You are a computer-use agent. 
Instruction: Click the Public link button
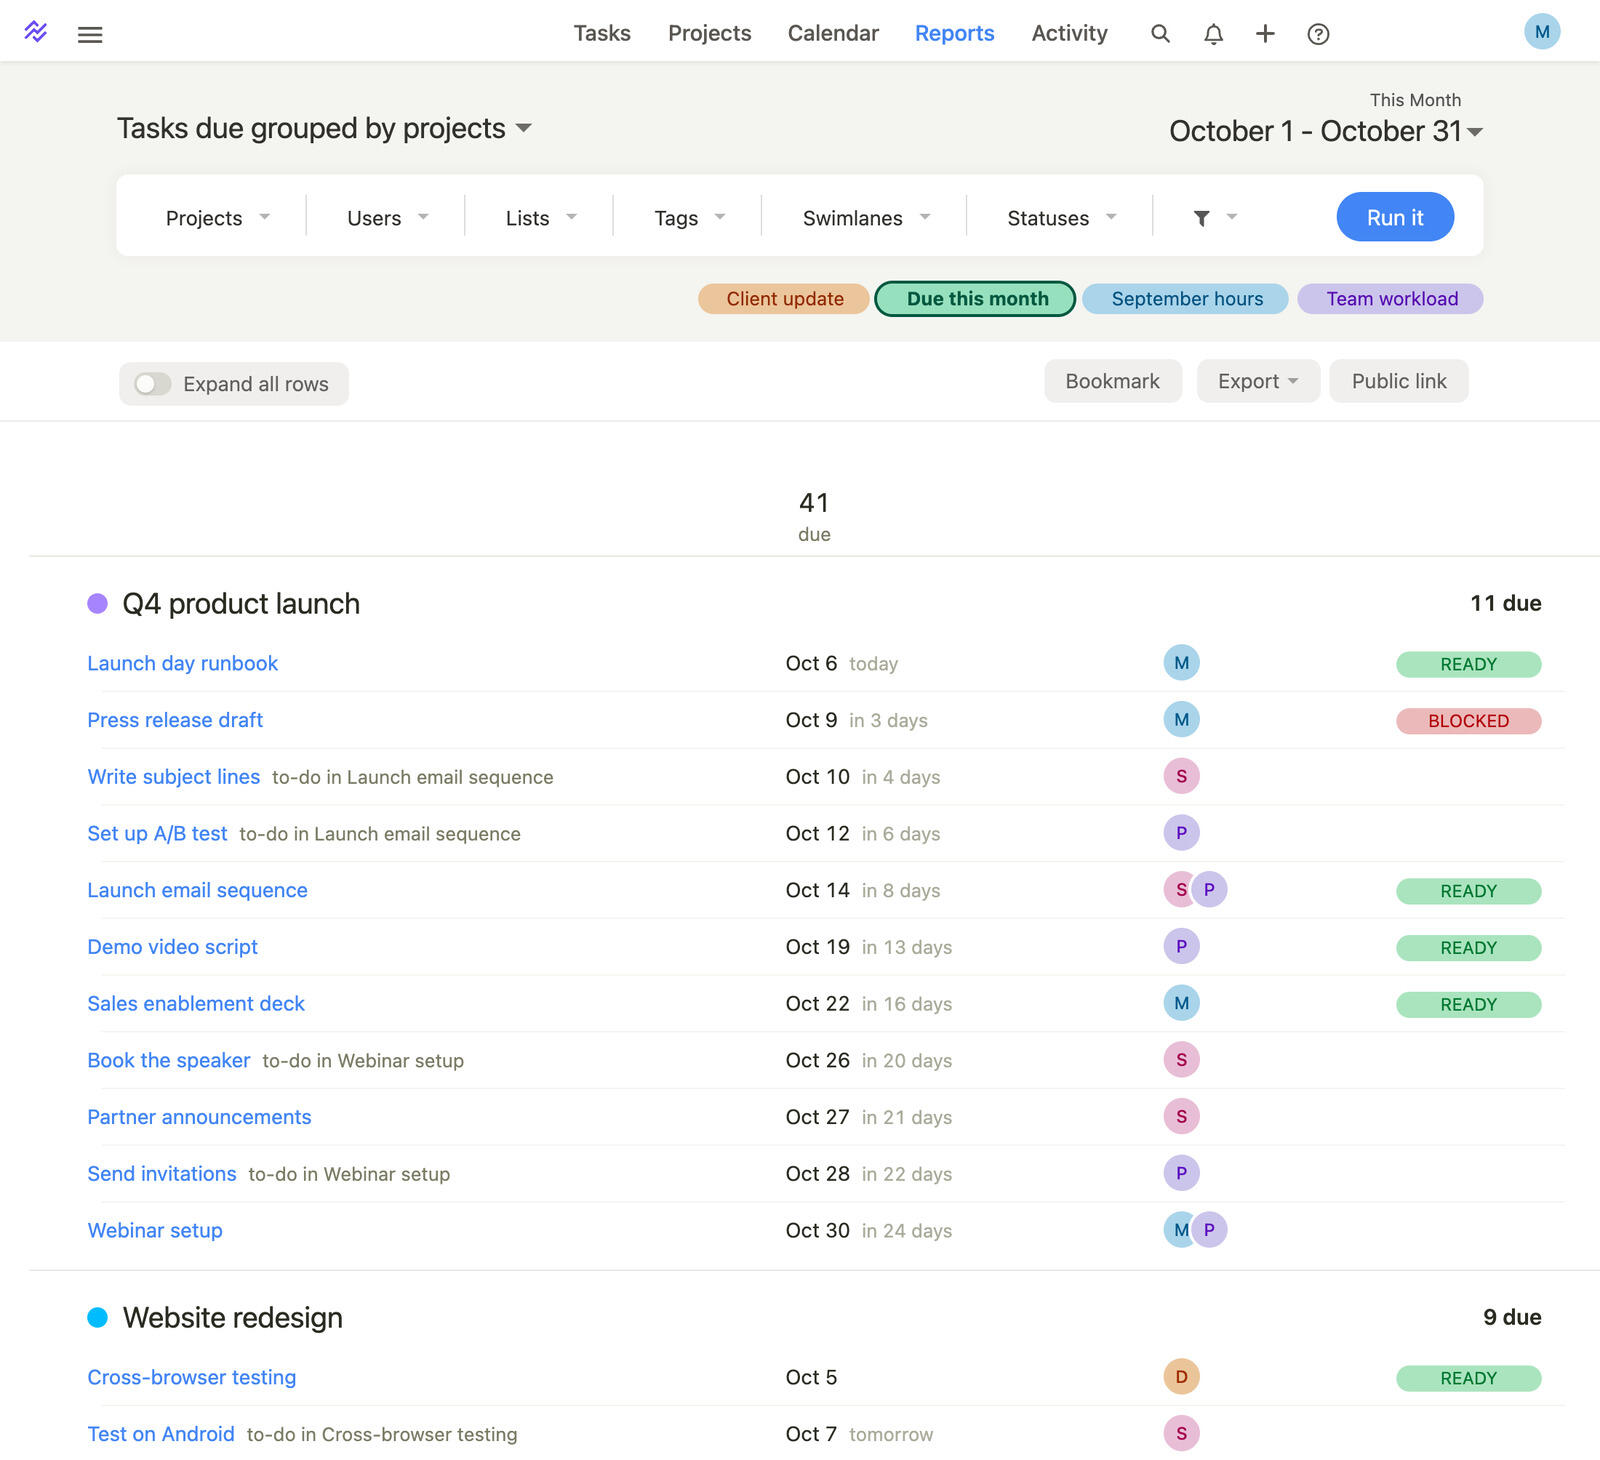pyautogui.click(x=1399, y=381)
